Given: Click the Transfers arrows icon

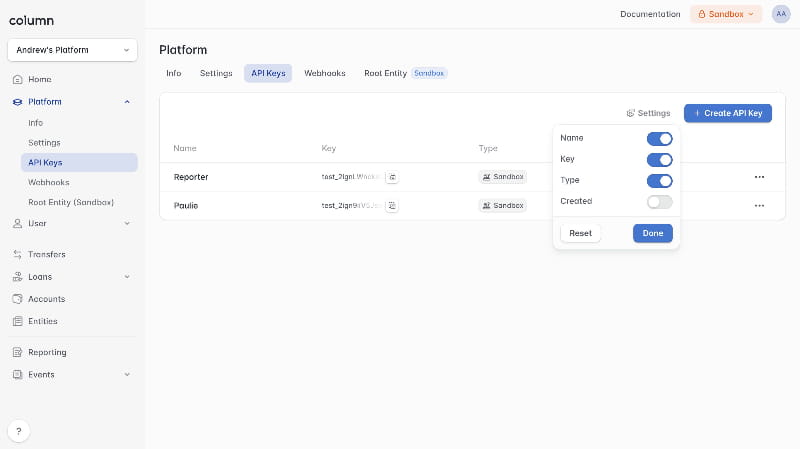Looking at the screenshot, I should pos(17,254).
